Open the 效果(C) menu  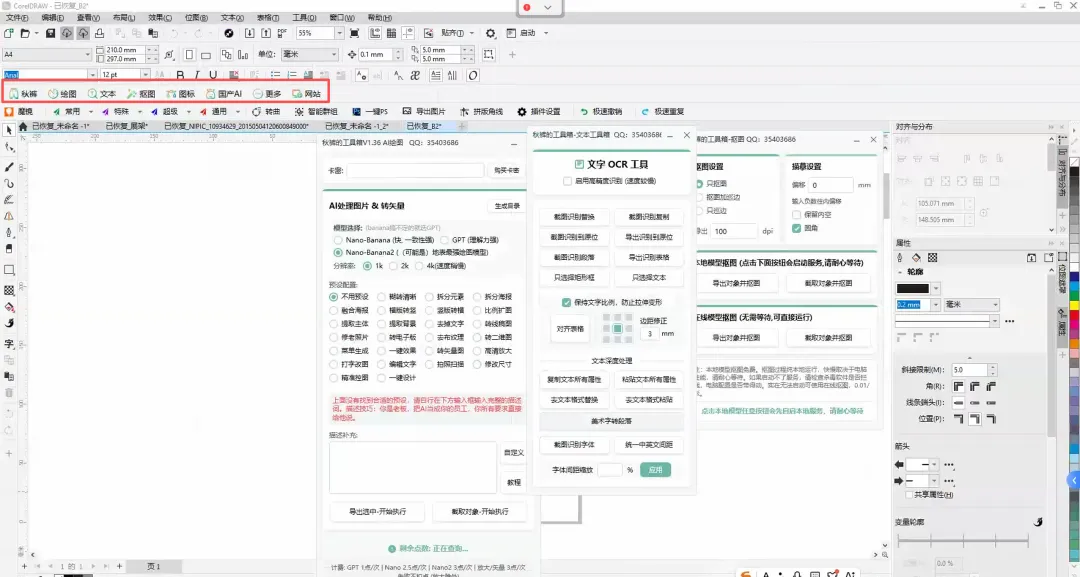(x=160, y=17)
